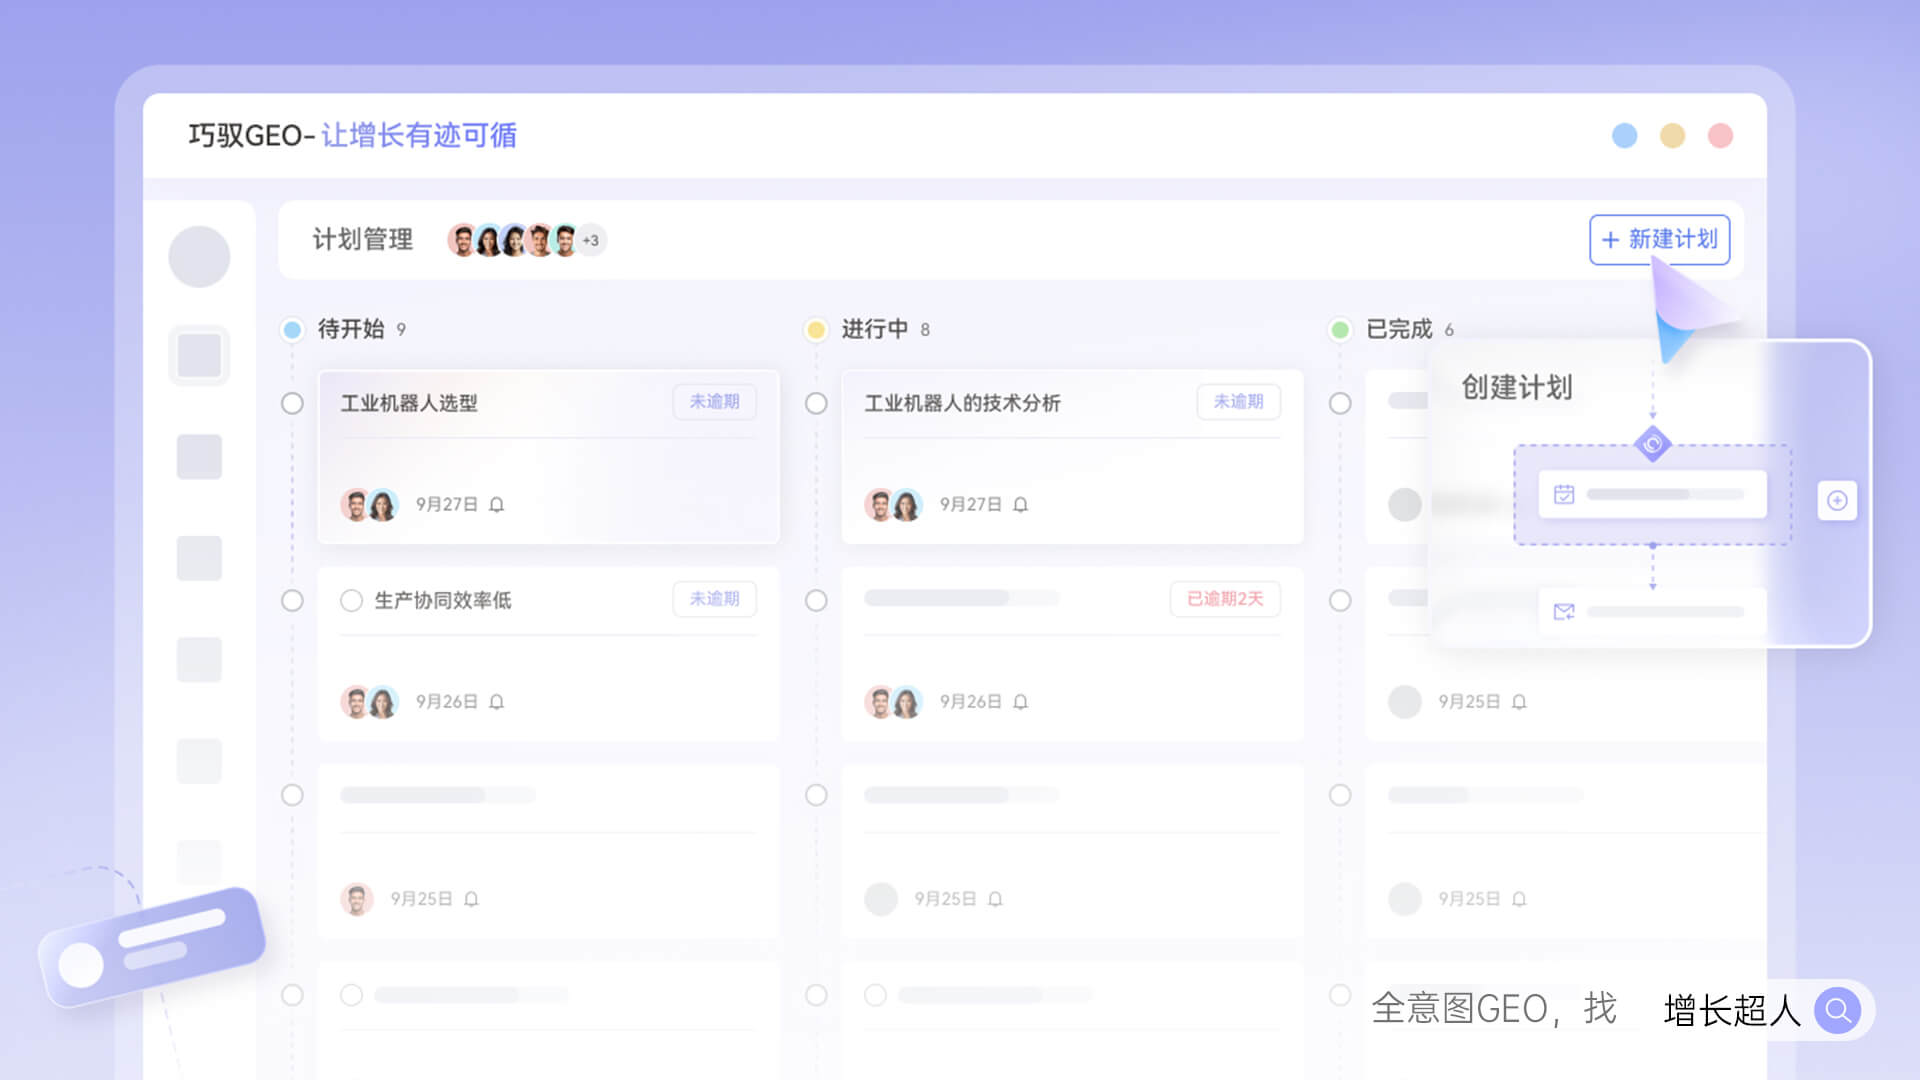The height and width of the screenshot is (1080, 1920).
Task: Click plus circle icon in 创建计划 panel
Action: pos(1837,501)
